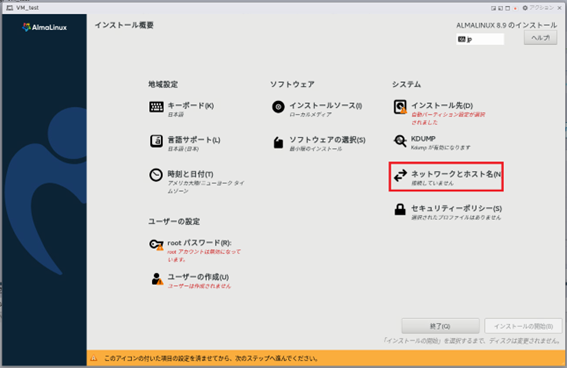This screenshot has width=567, height=368.
Task: Click the 地域設定 section heading
Action: pyautogui.click(x=163, y=84)
